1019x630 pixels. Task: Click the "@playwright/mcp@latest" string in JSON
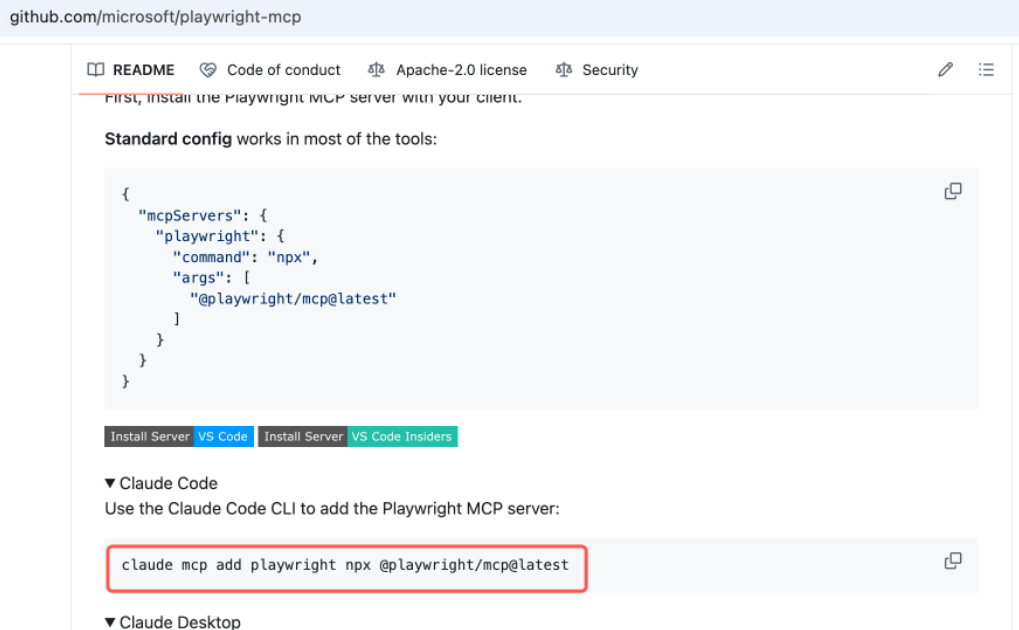click(292, 298)
